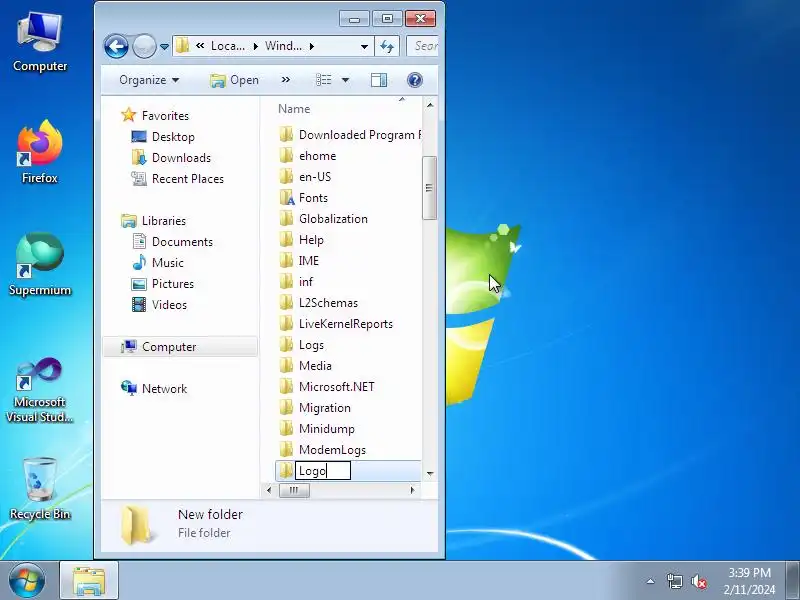Click the vertical scrollbar thumb

click(x=430, y=188)
